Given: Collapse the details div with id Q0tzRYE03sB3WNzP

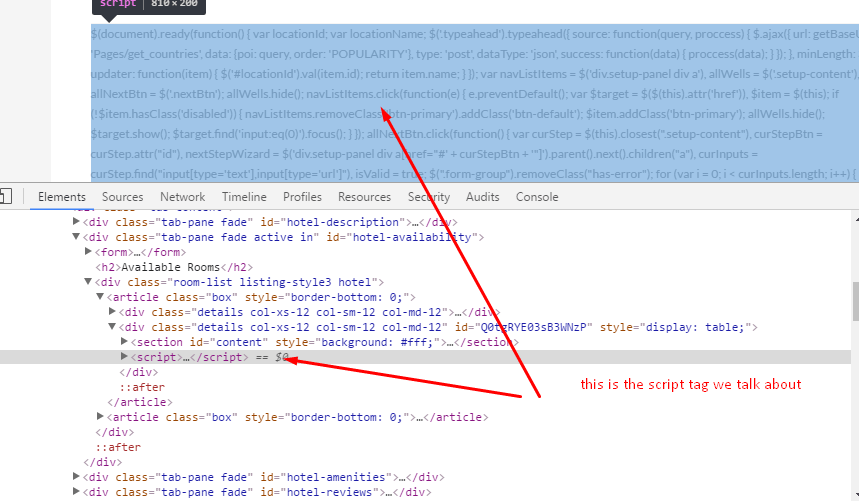Looking at the screenshot, I should click(x=112, y=326).
